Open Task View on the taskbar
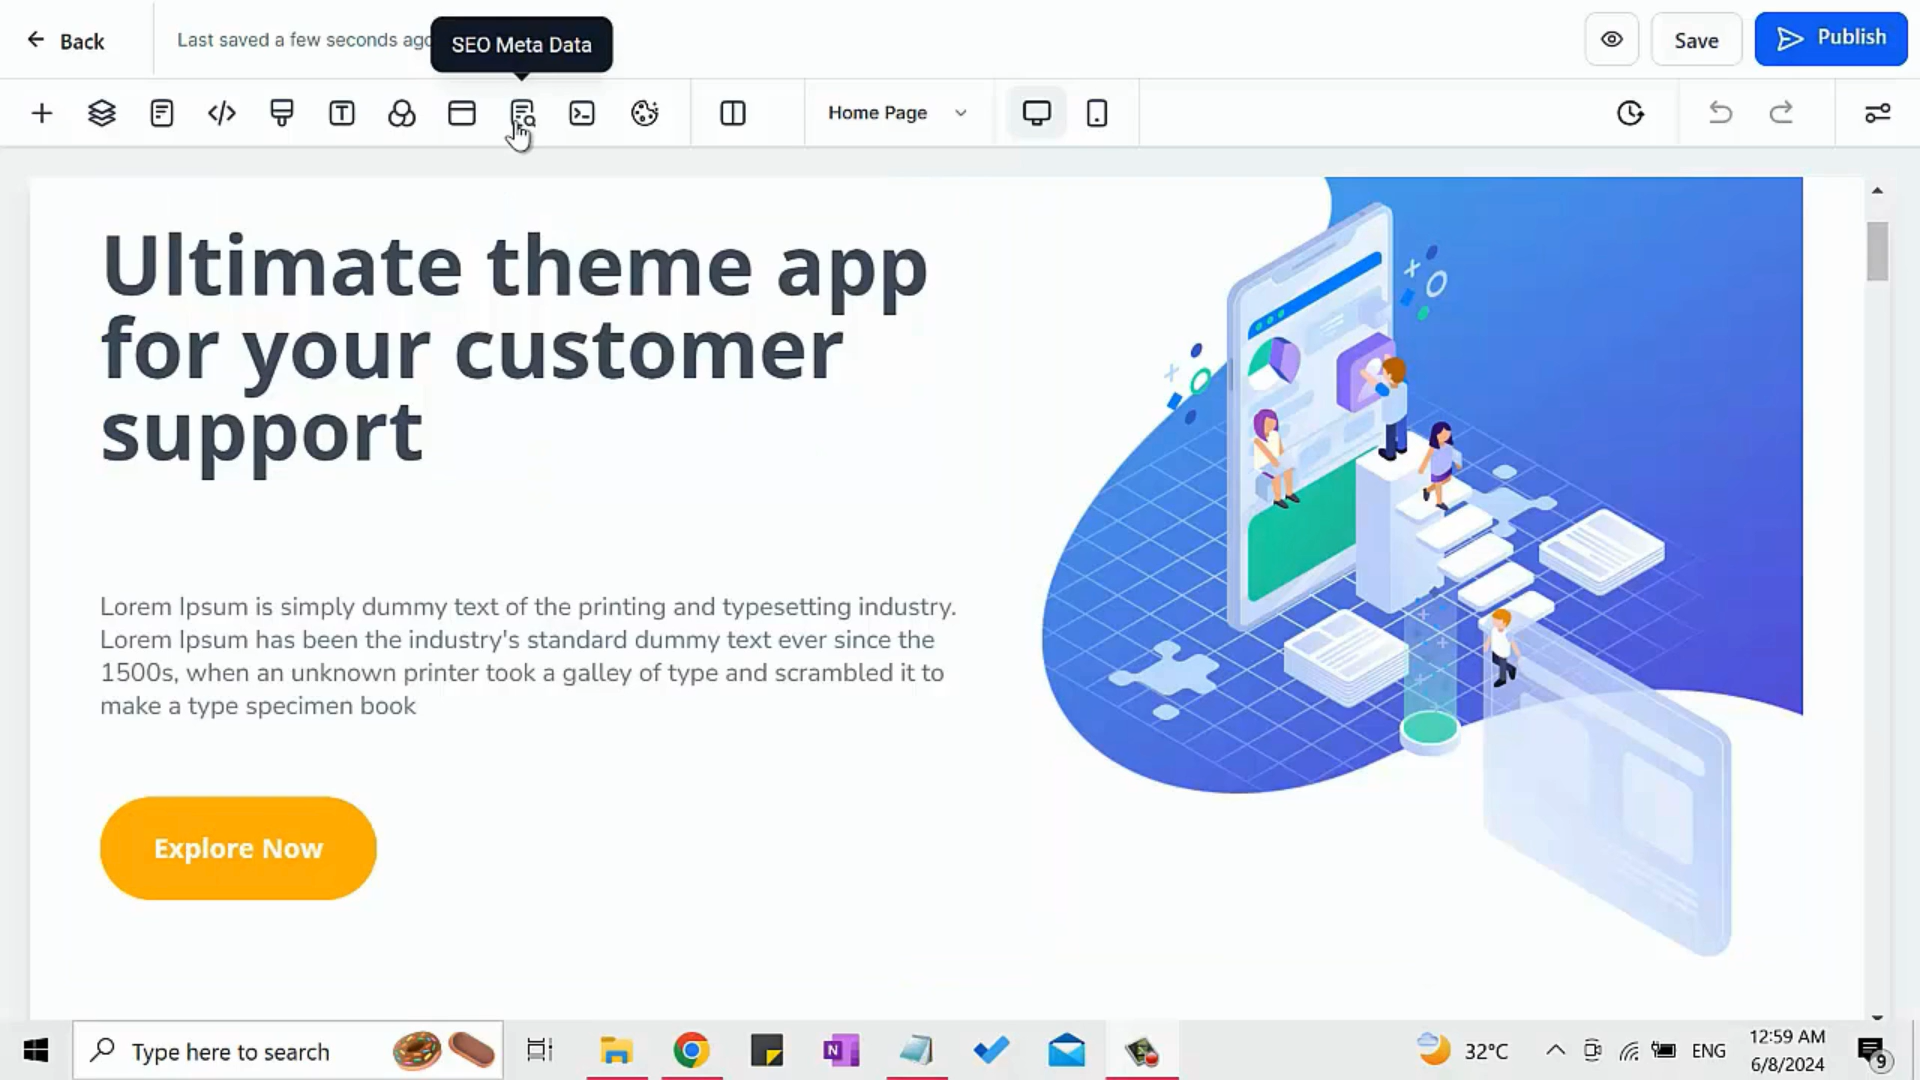This screenshot has width=1920, height=1080. (540, 1051)
